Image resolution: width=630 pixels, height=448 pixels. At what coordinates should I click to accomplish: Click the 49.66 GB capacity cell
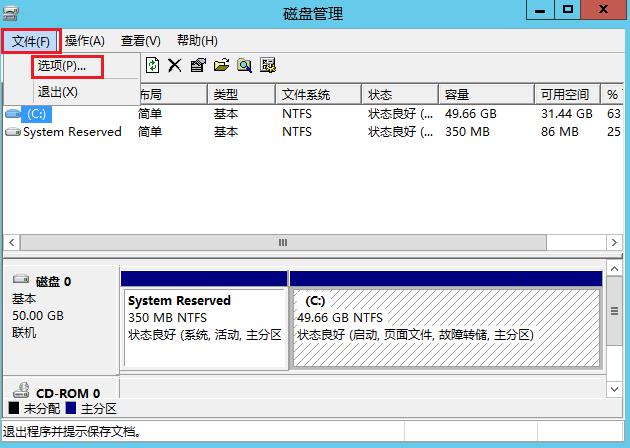[x=470, y=114]
